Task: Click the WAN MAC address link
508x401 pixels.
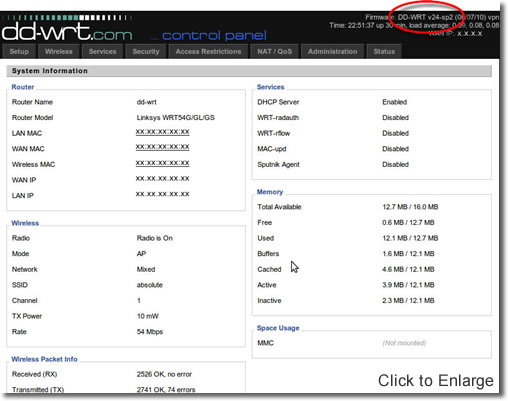Action: pyautogui.click(x=162, y=147)
